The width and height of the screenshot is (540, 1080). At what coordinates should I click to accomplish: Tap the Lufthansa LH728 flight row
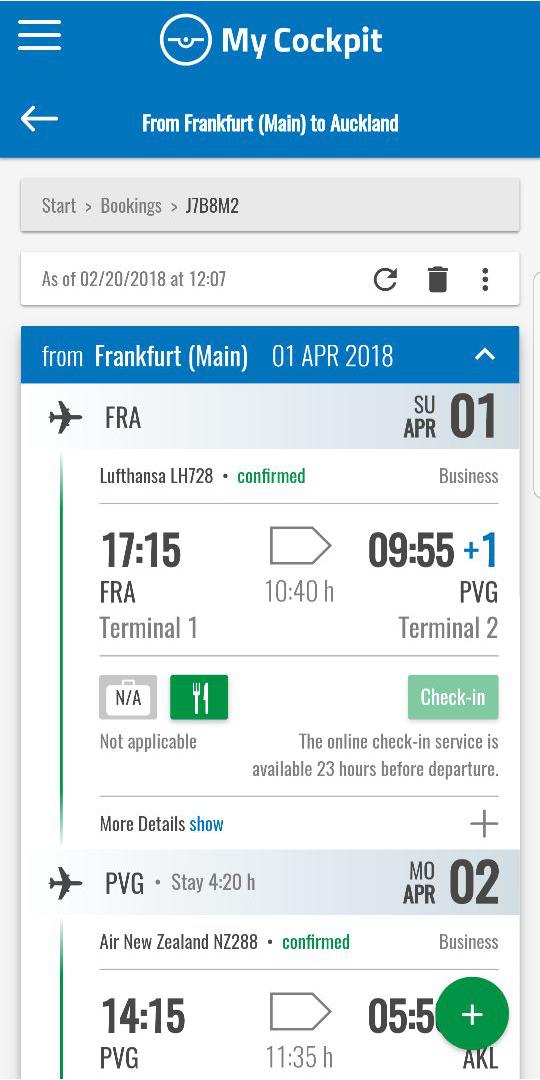[x=299, y=476]
